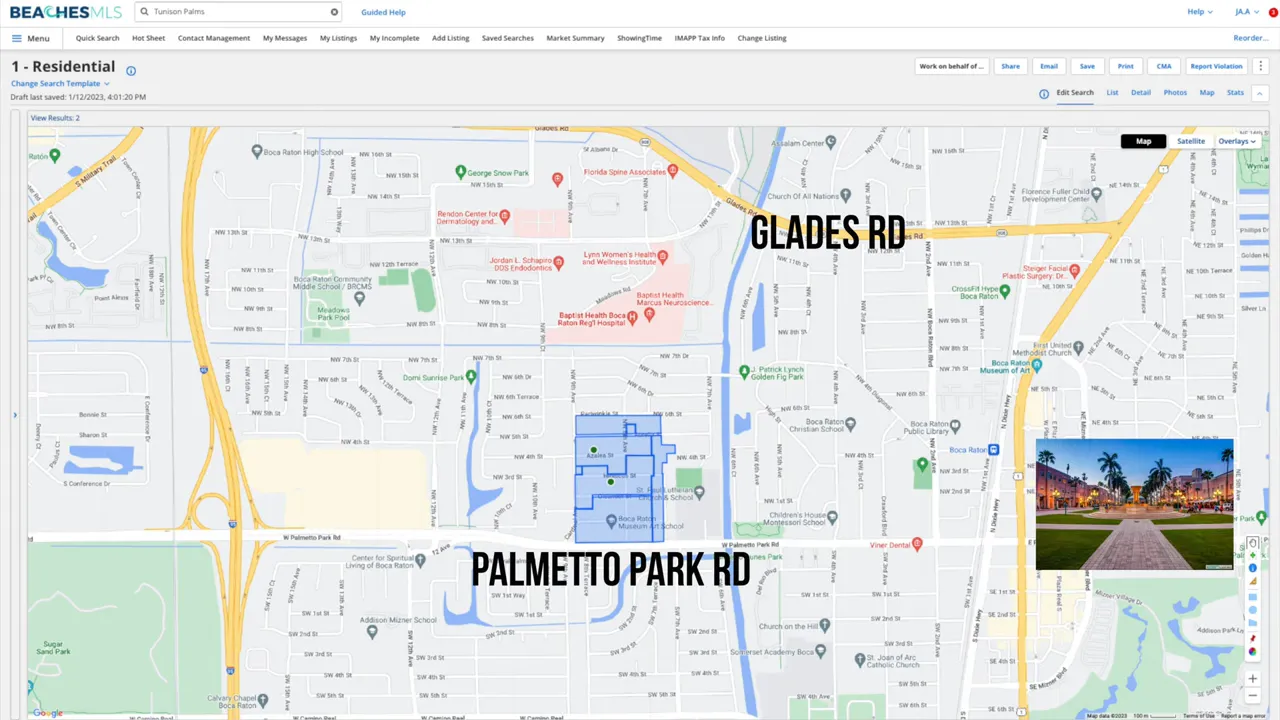Viewport: 1280px width, 720px height.
Task: Expand the JAA account dropdown
Action: pos(1244,11)
